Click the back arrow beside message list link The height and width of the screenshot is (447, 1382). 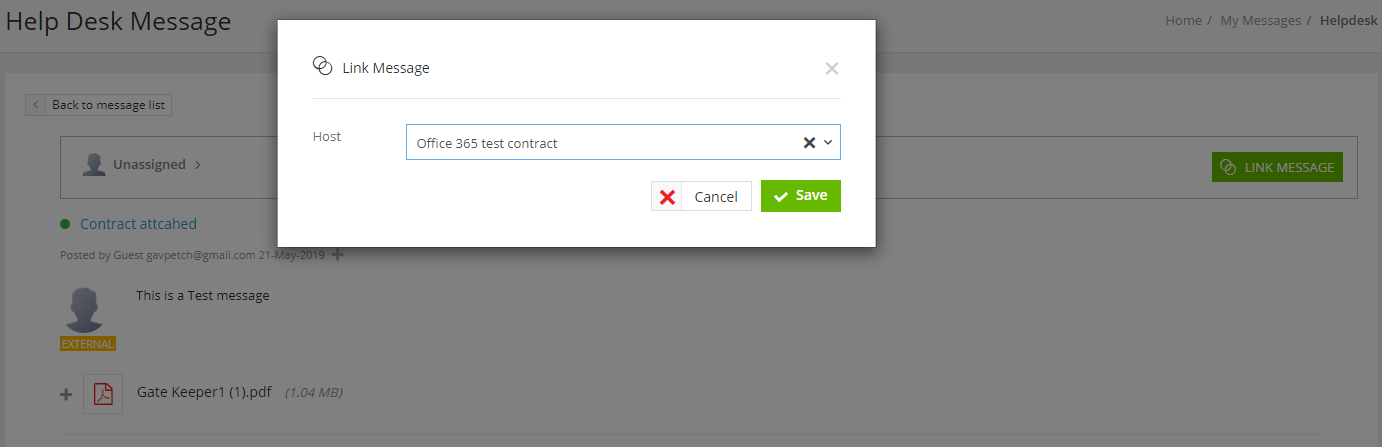[x=36, y=104]
